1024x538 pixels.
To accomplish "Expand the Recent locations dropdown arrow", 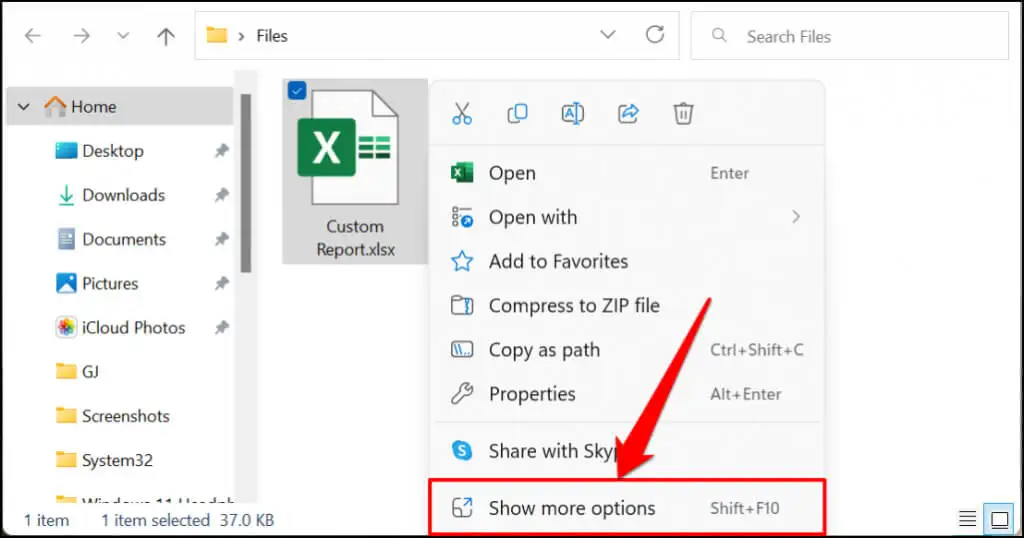I will (123, 36).
